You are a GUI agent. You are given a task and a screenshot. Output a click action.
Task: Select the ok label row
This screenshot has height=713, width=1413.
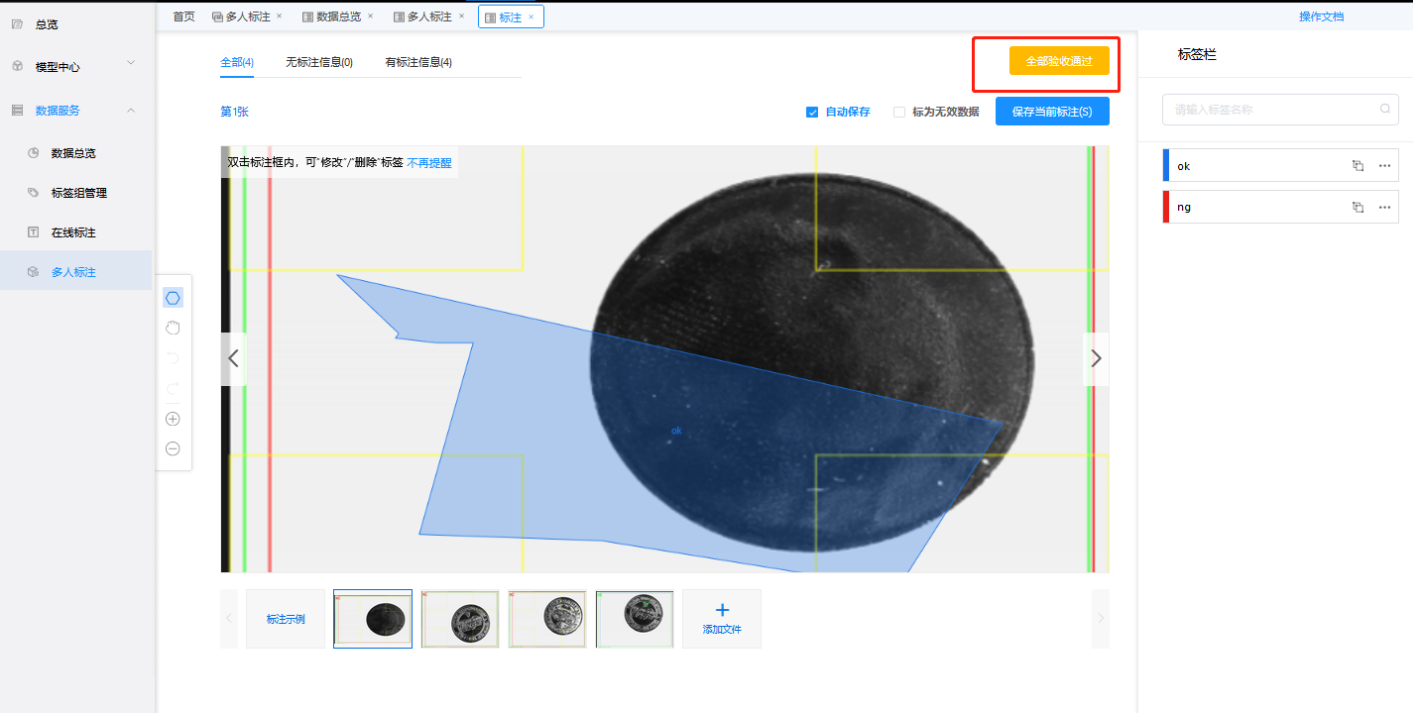(x=1281, y=166)
